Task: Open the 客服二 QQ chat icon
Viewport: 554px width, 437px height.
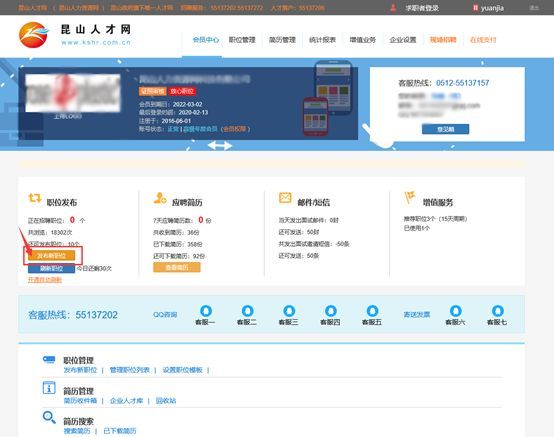Action: click(247, 311)
